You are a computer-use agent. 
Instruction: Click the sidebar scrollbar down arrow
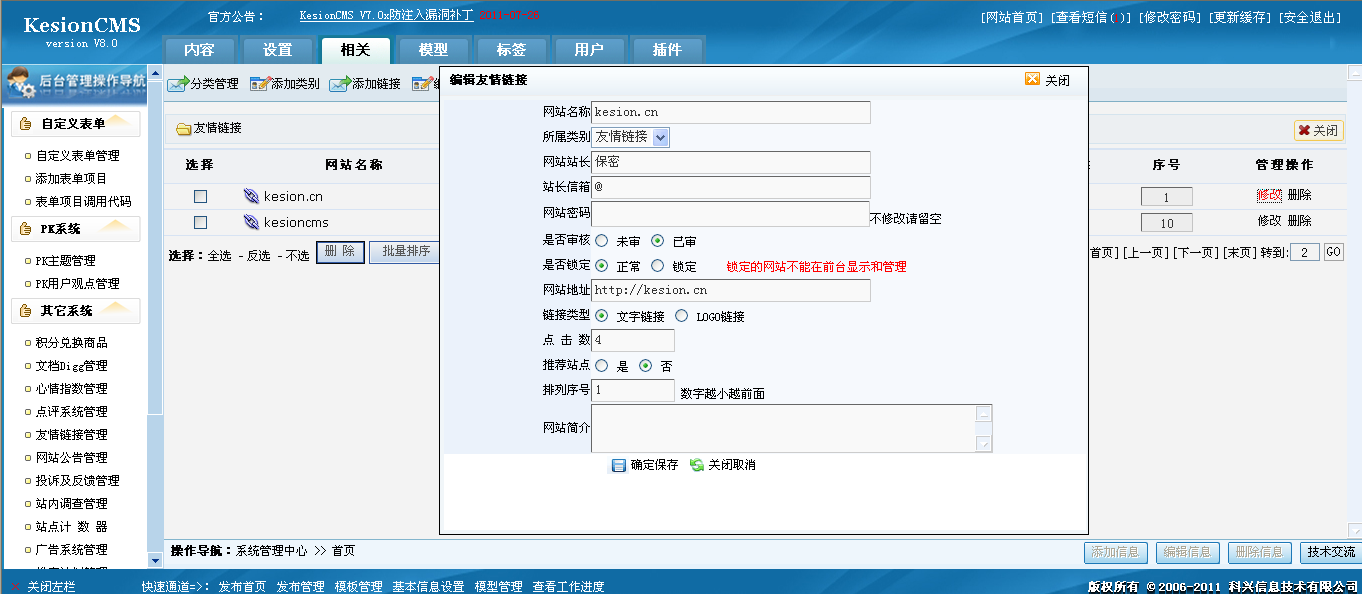pos(155,560)
